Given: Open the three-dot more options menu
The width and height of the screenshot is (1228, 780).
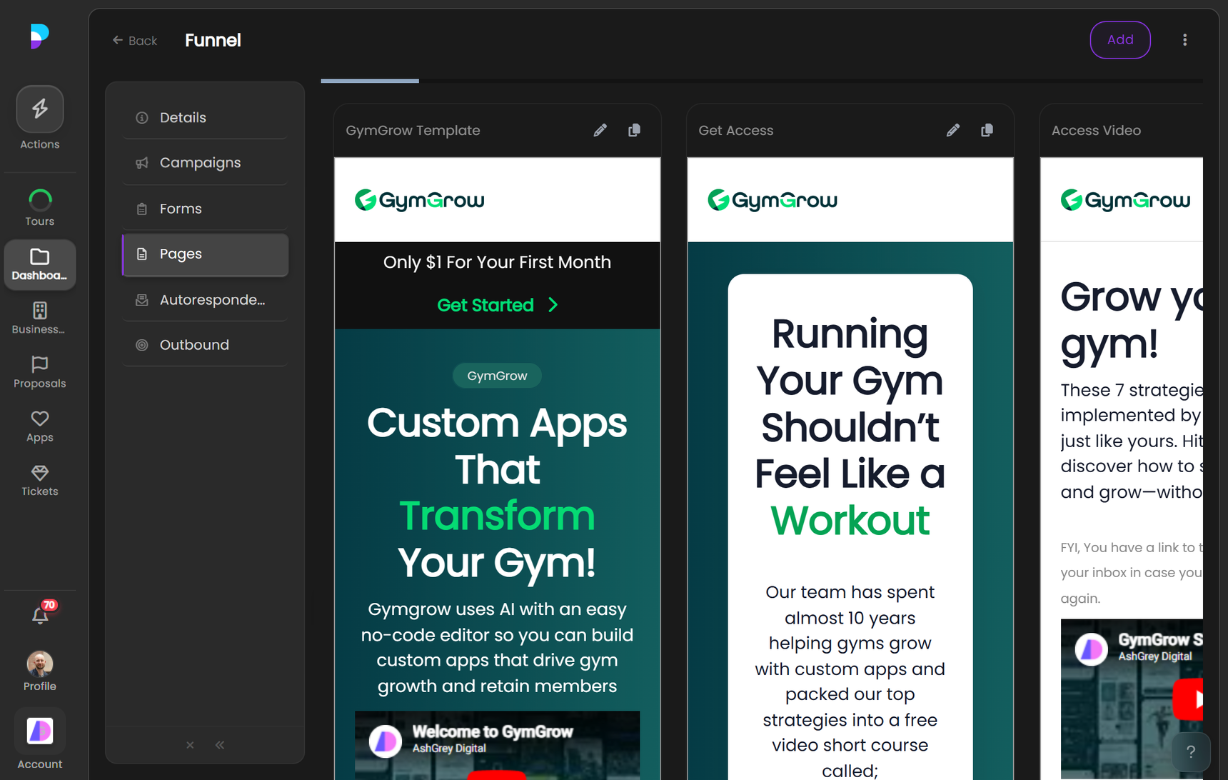Looking at the screenshot, I should (x=1185, y=40).
